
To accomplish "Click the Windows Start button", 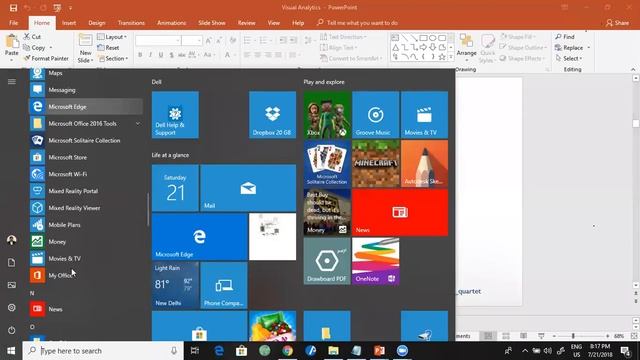I will coord(11,351).
